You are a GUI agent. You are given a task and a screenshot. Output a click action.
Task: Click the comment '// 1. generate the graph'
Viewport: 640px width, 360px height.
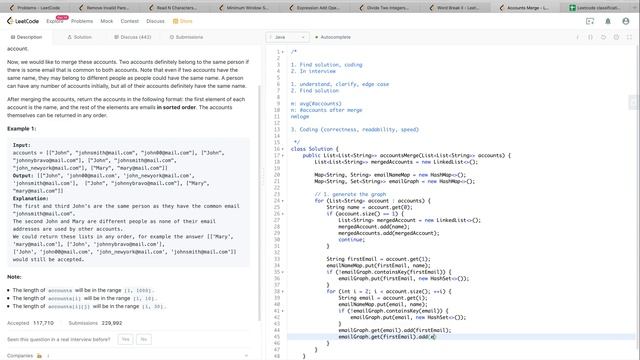point(350,194)
